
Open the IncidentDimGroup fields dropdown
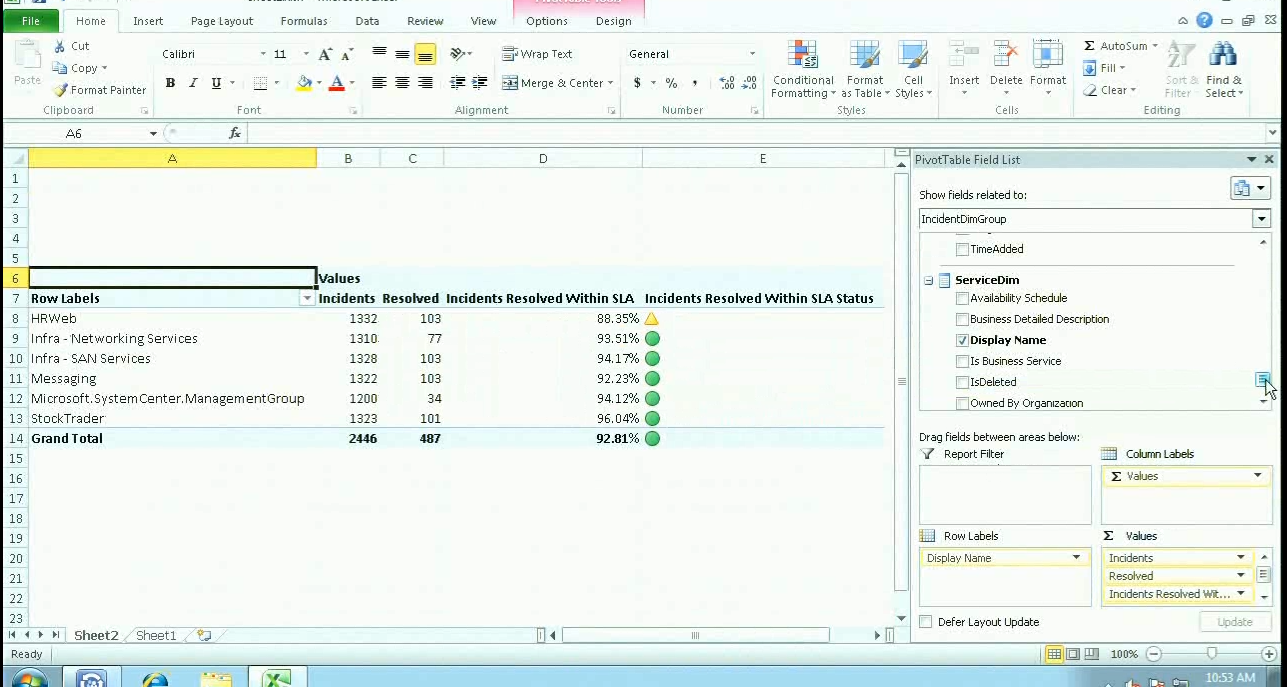click(1261, 219)
